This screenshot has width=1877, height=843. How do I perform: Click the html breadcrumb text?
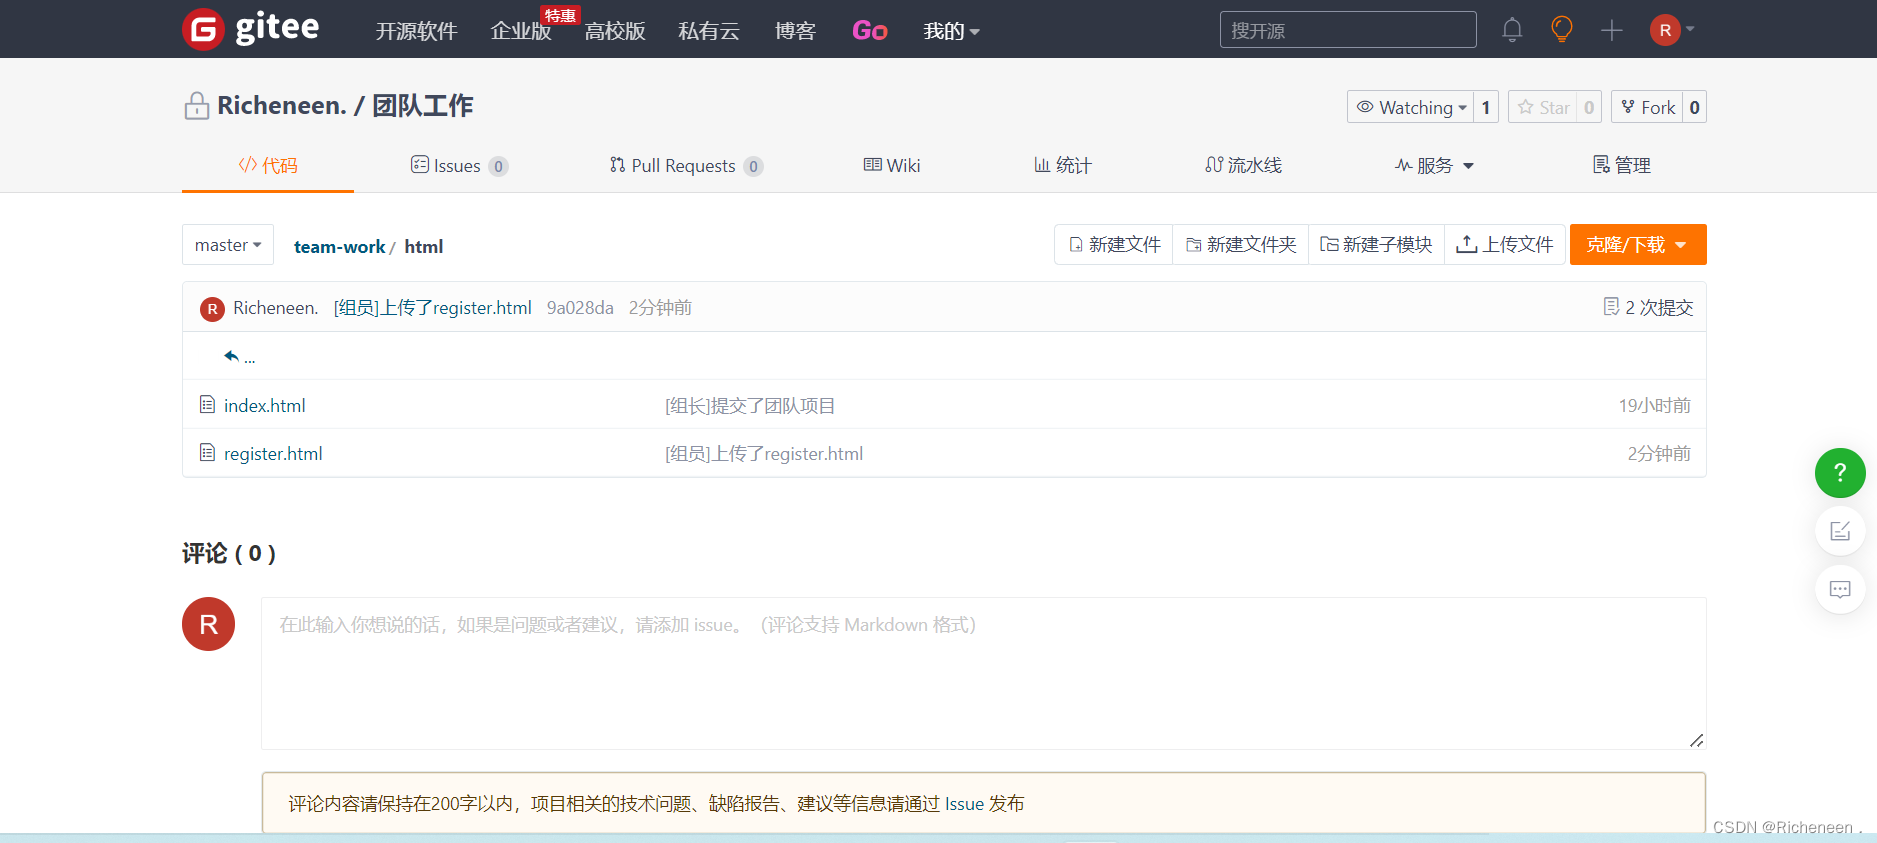[x=423, y=247]
